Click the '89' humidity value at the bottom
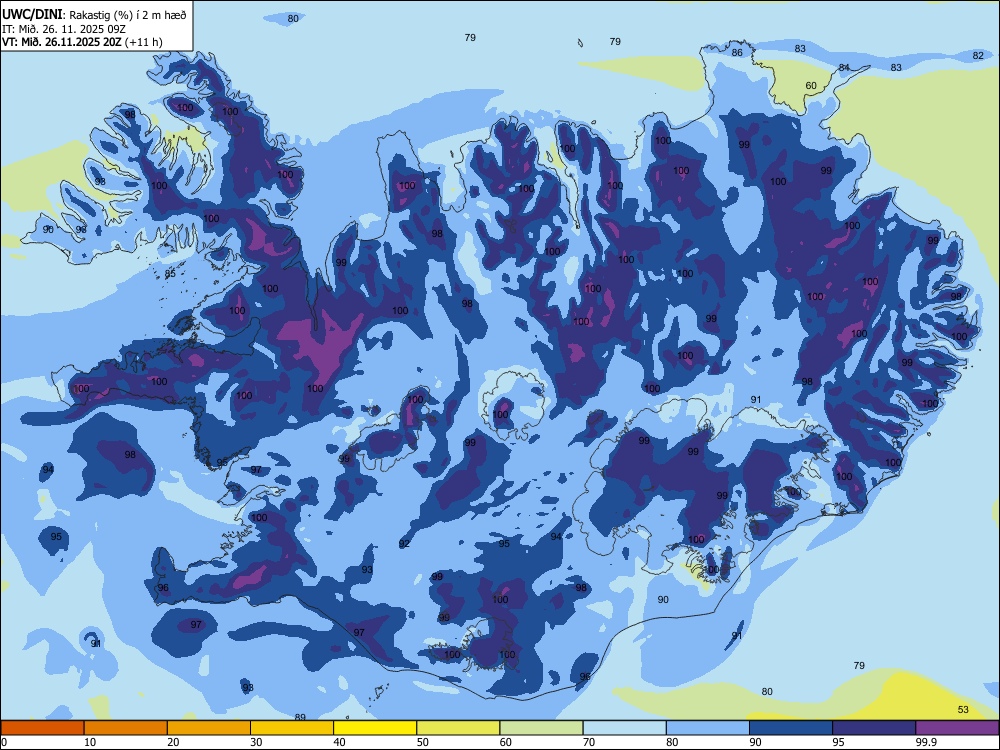The image size is (1000, 750). click(300, 717)
